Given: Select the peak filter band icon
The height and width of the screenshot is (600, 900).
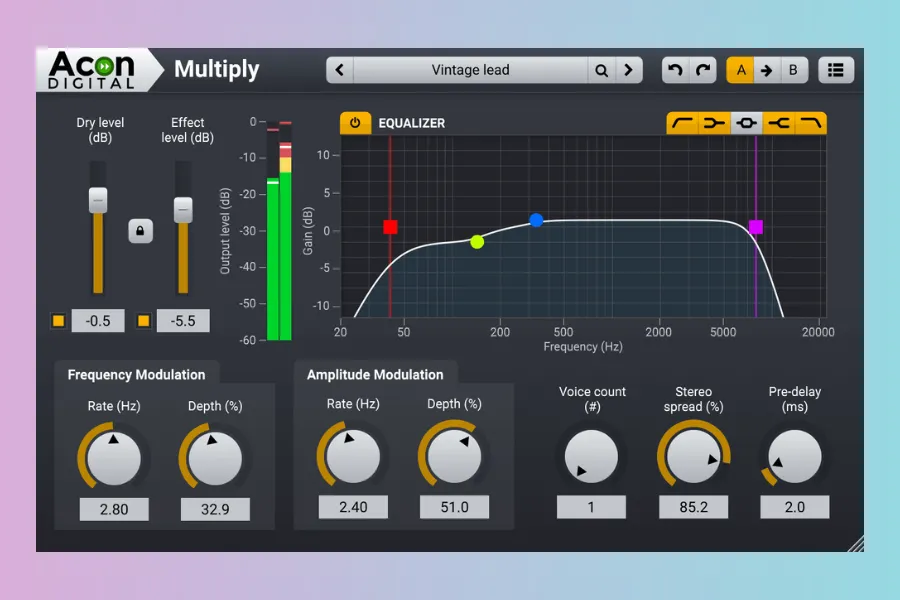Looking at the screenshot, I should pos(746,123).
